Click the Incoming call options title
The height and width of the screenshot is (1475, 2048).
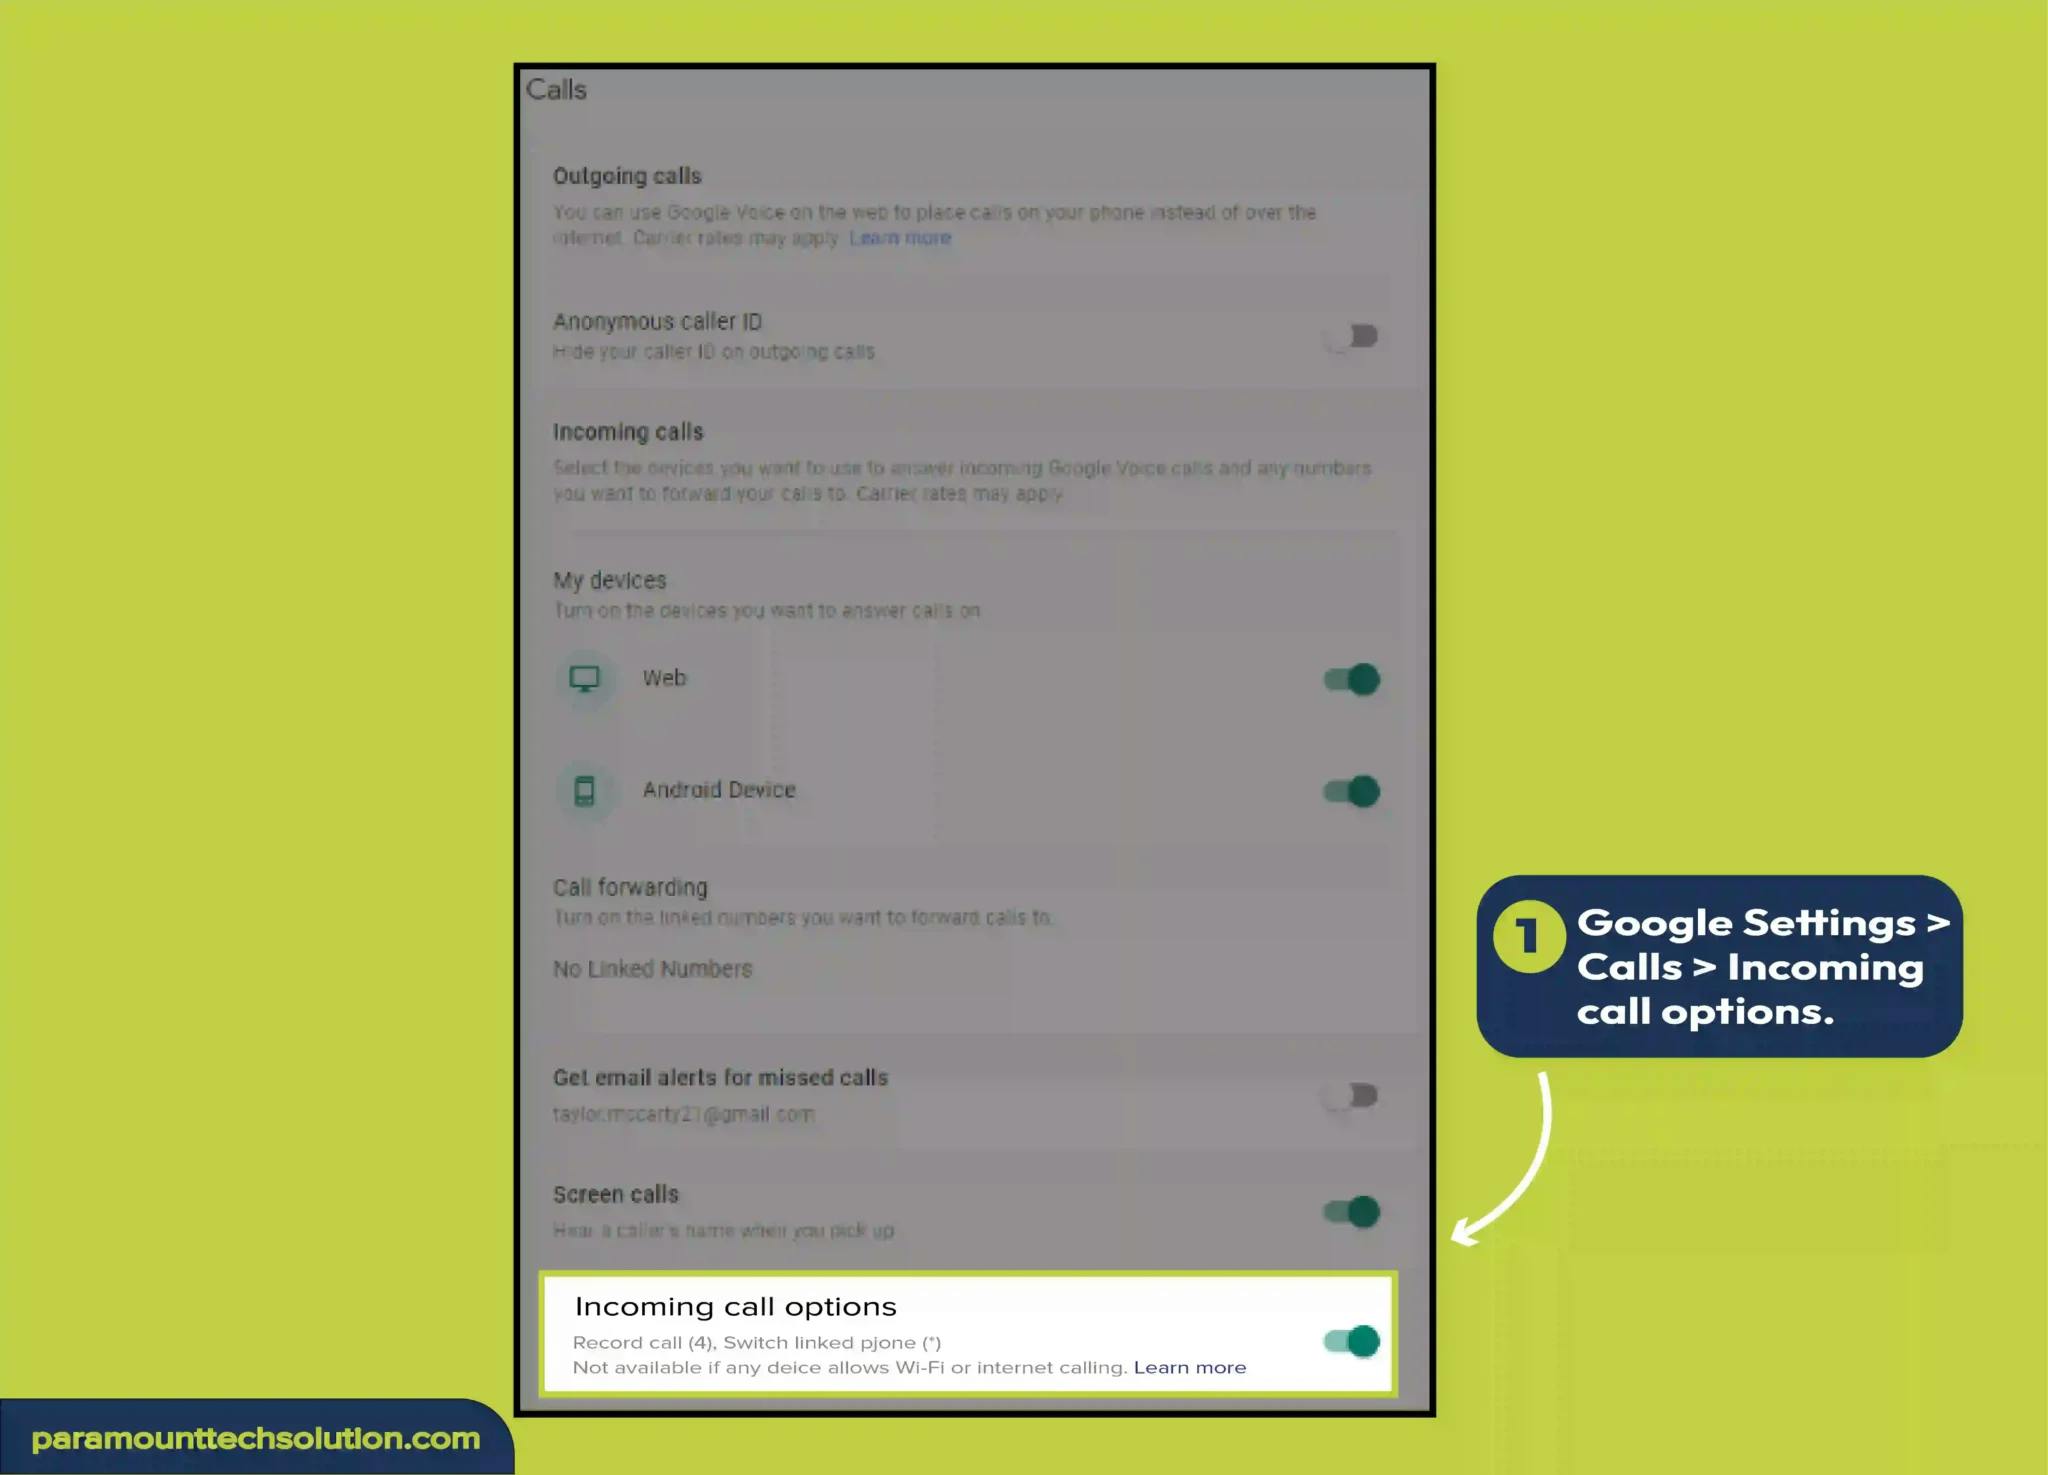(x=735, y=1307)
